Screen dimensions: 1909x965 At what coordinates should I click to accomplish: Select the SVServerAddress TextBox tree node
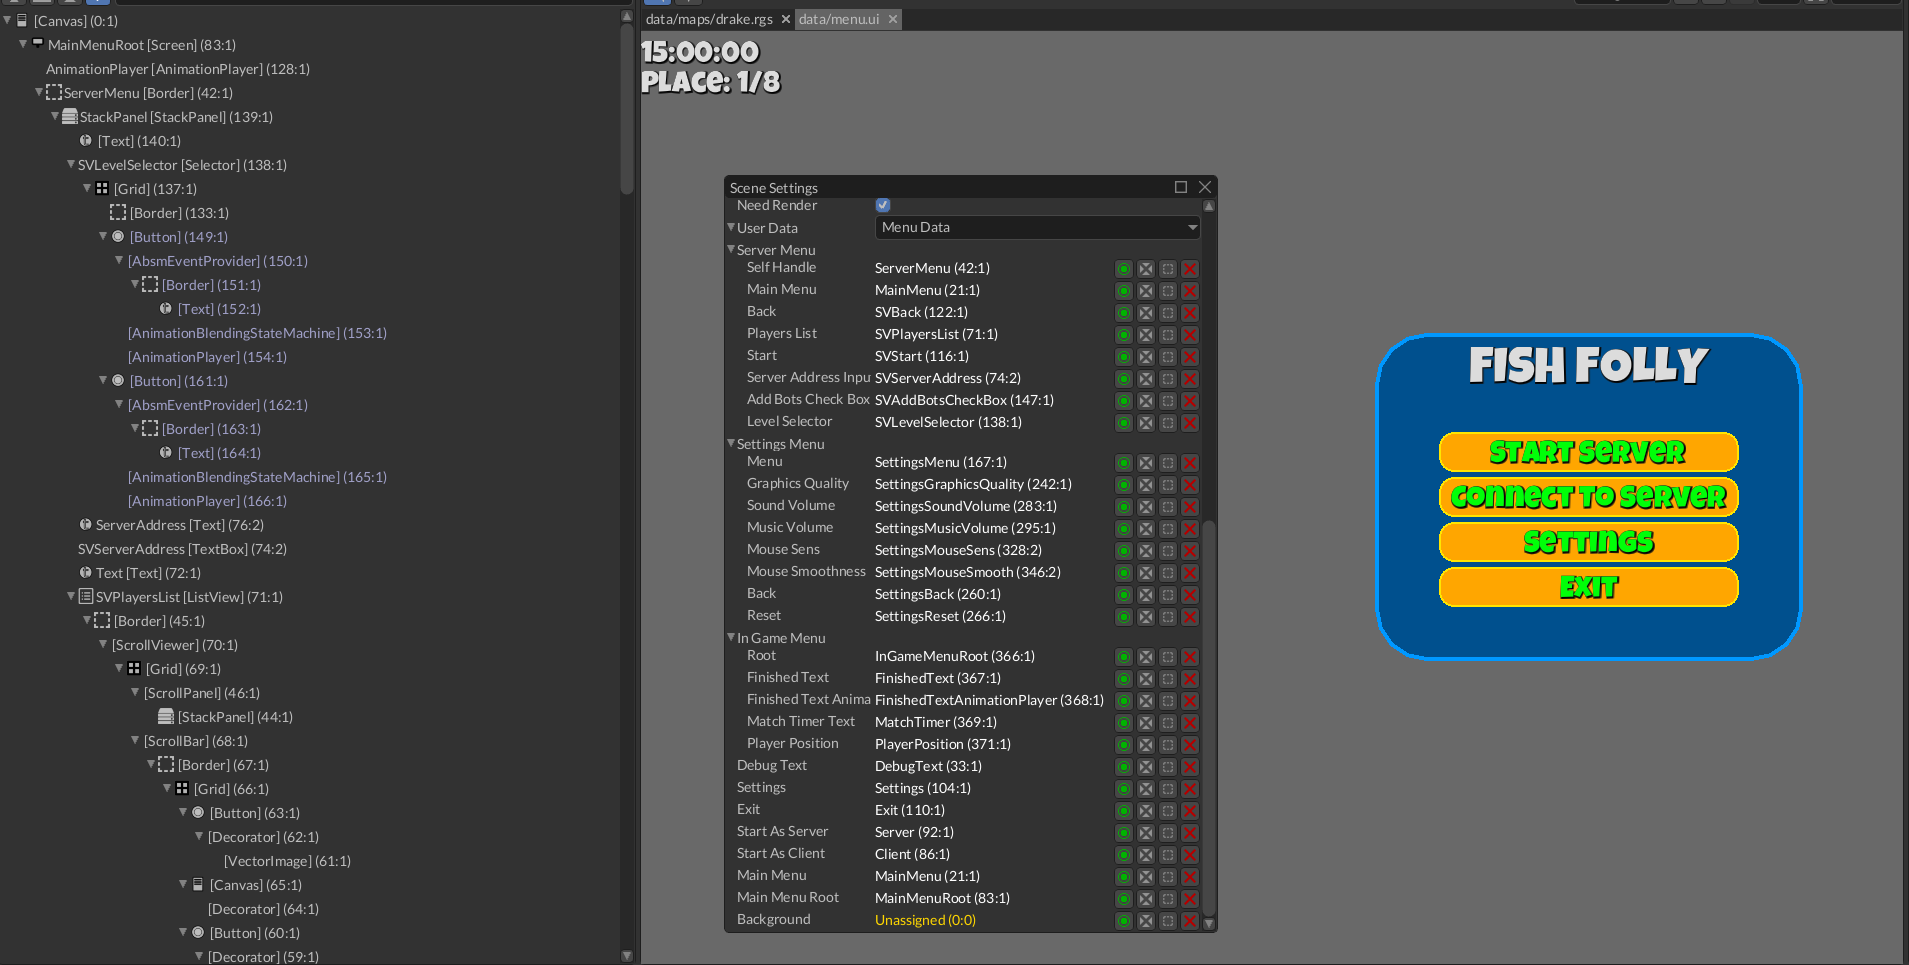tap(182, 549)
